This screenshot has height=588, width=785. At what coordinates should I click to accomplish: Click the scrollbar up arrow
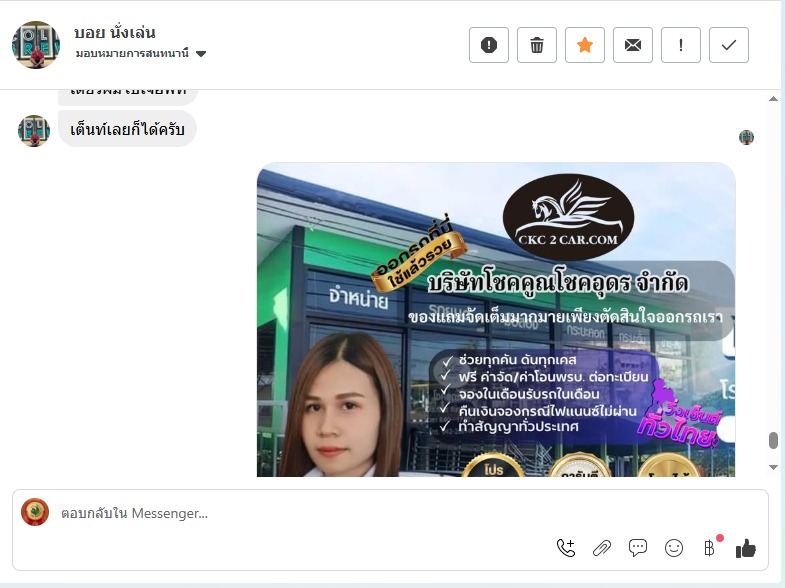773,99
